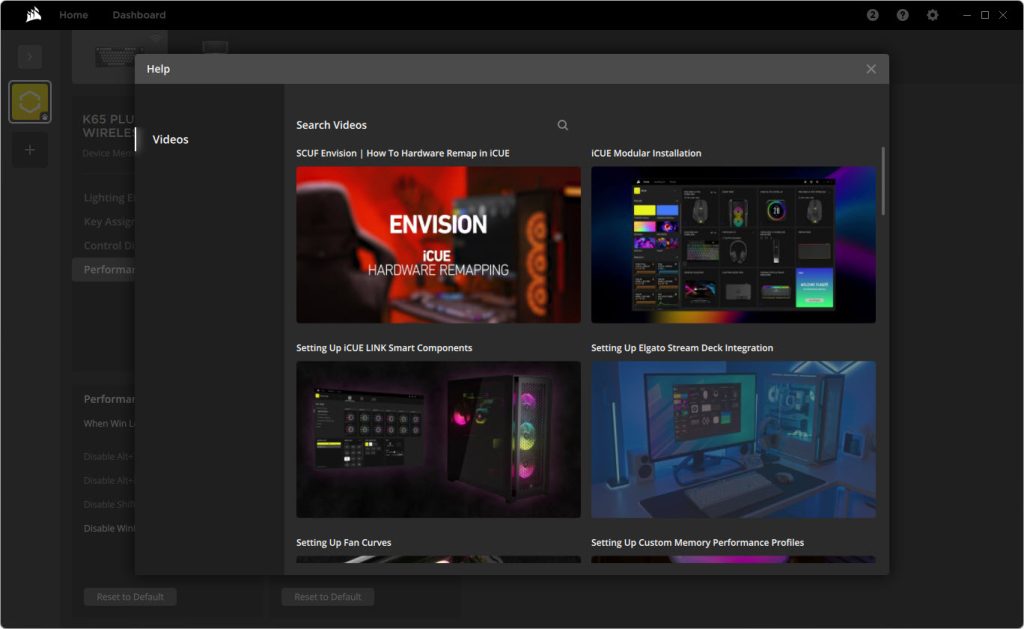Open Setting Up Fan Curves video title
The width and height of the screenshot is (1024, 629).
click(x=344, y=542)
